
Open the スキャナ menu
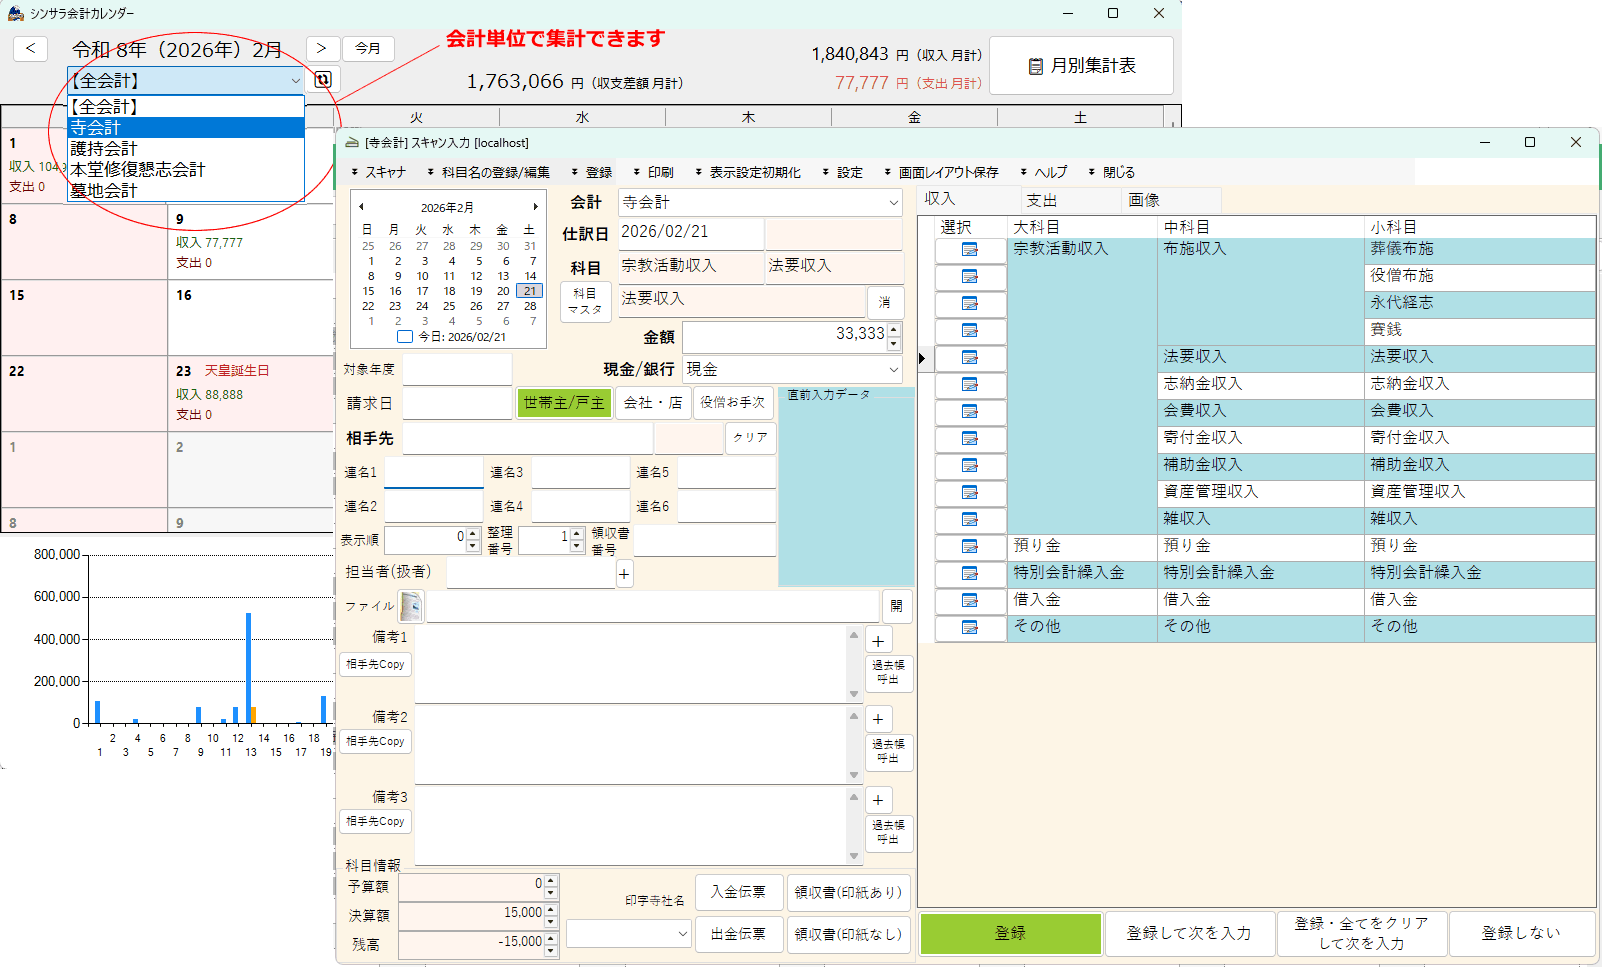click(379, 173)
